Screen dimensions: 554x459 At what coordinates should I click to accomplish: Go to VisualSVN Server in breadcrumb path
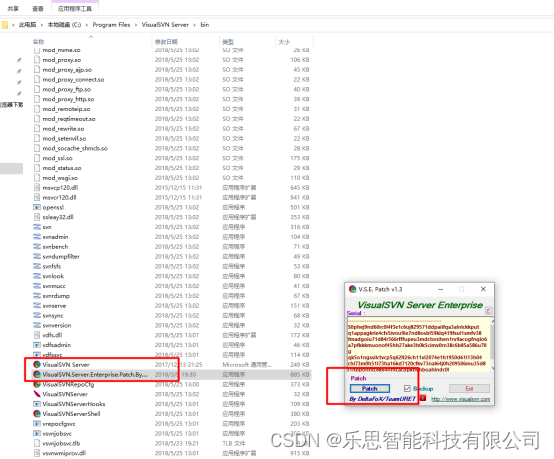click(165, 25)
